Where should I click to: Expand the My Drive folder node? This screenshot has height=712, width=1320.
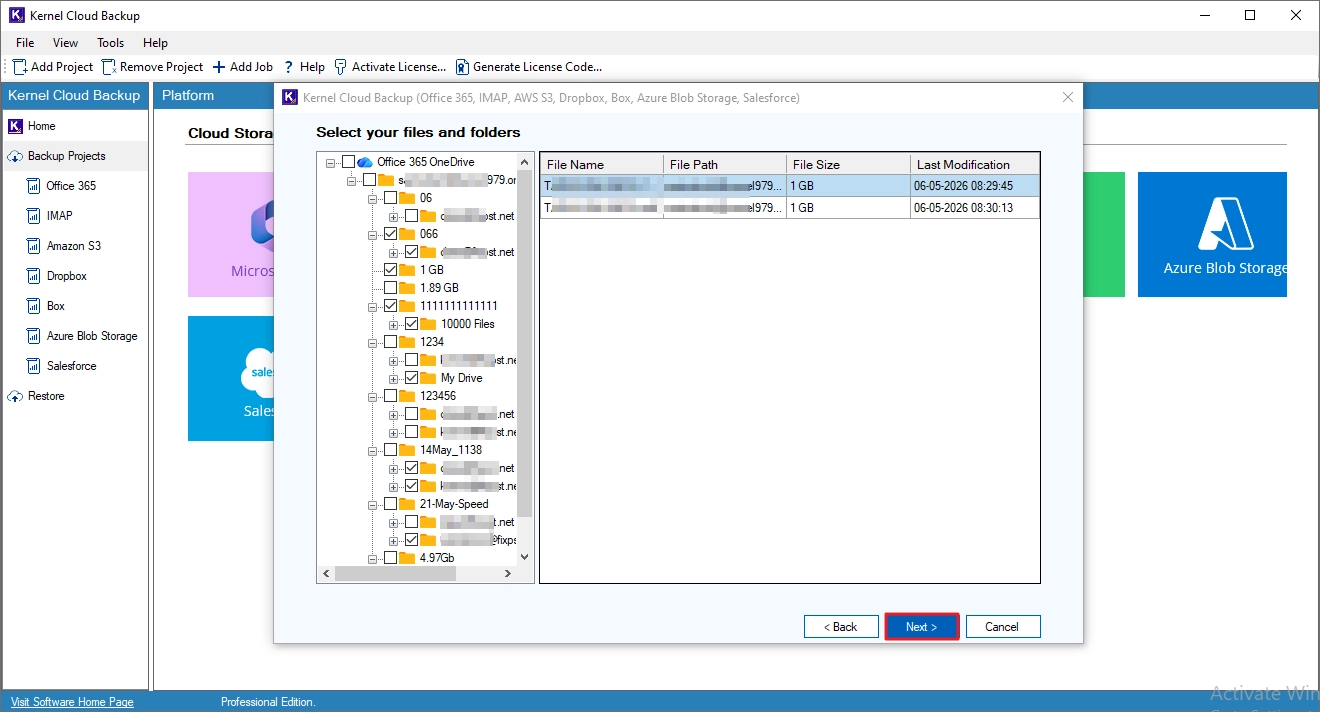coord(394,378)
